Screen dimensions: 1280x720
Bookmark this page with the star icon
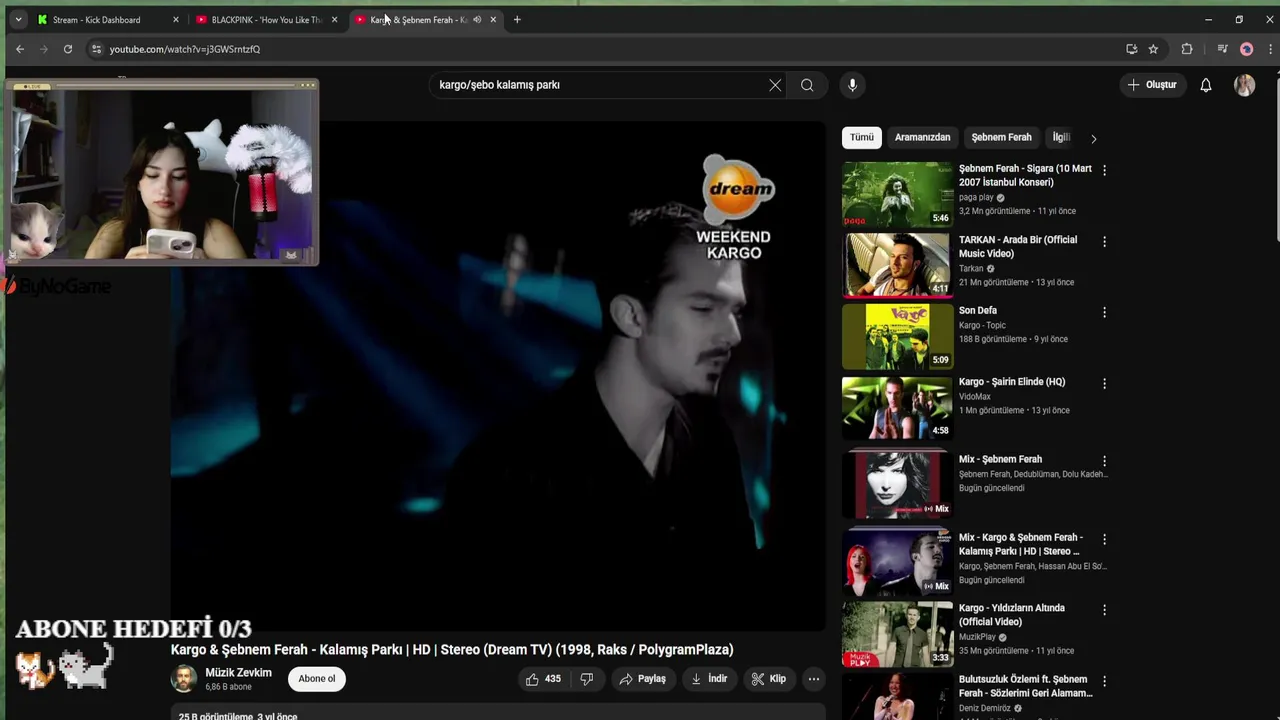[x=1153, y=49]
